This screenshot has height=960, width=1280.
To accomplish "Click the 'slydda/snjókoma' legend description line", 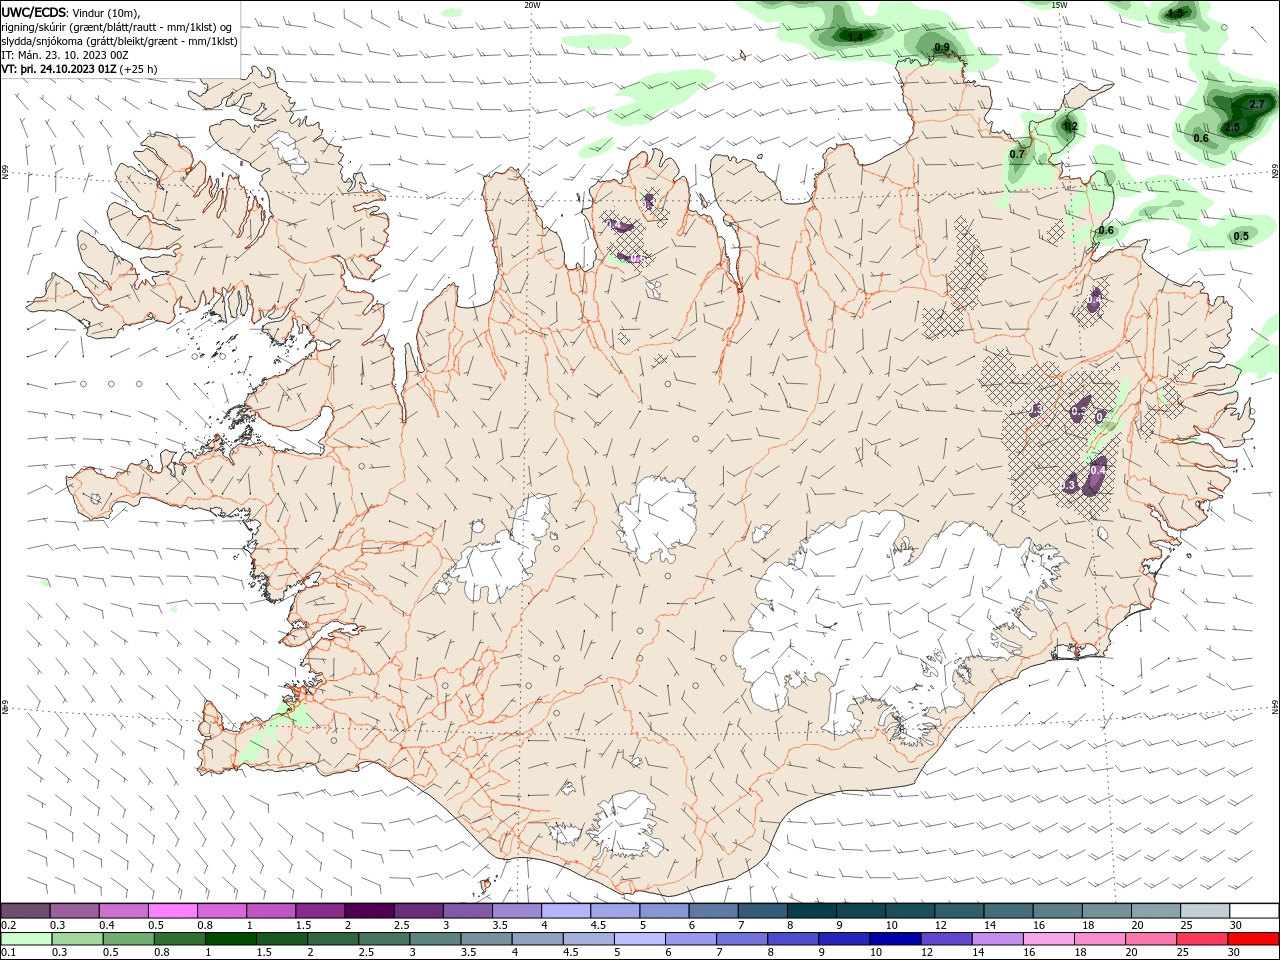I will click(x=120, y=41).
